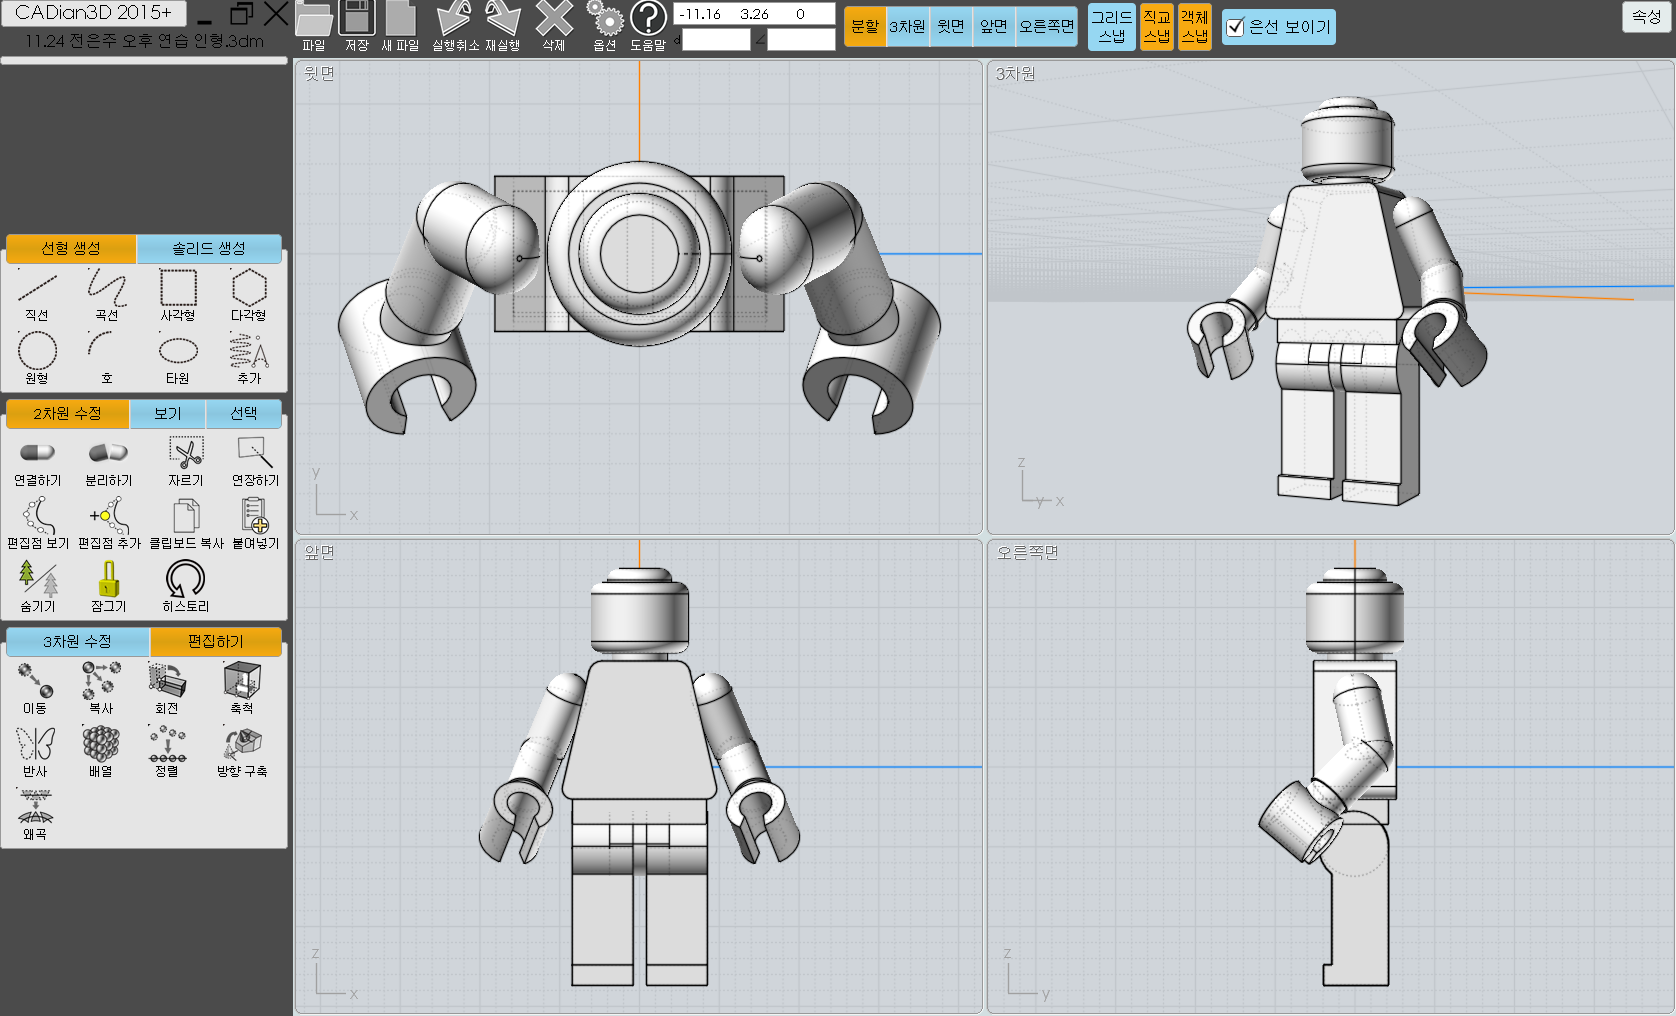Click the 잠그기 (Lock) padlock icon
Image resolution: width=1676 pixels, height=1016 pixels.
click(109, 578)
